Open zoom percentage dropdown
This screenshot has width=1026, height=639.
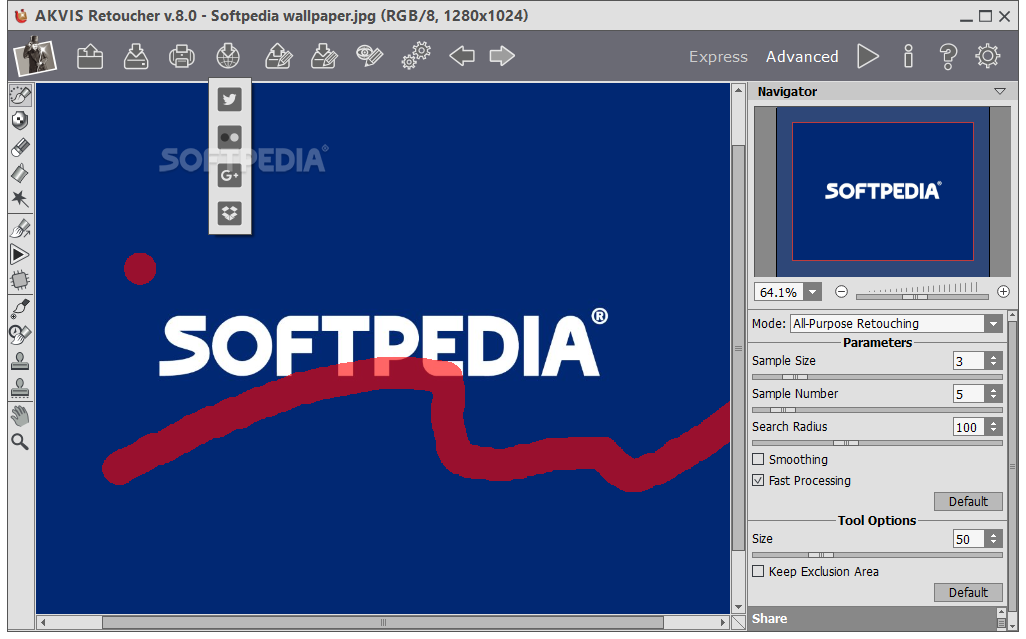pos(812,292)
